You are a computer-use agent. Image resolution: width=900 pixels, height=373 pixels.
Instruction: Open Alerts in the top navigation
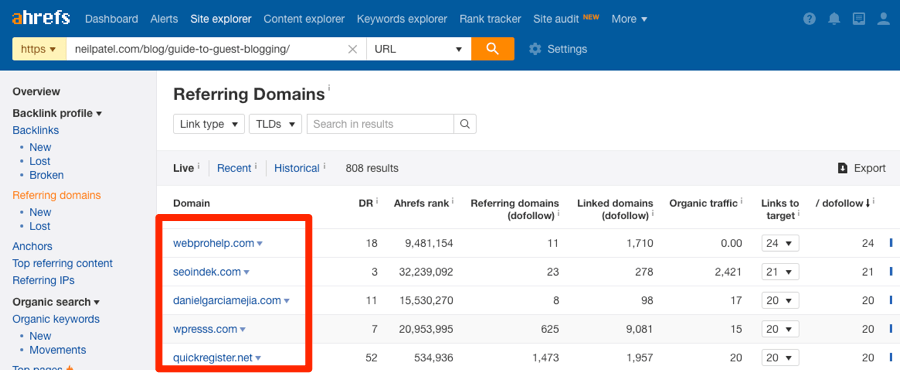click(164, 19)
